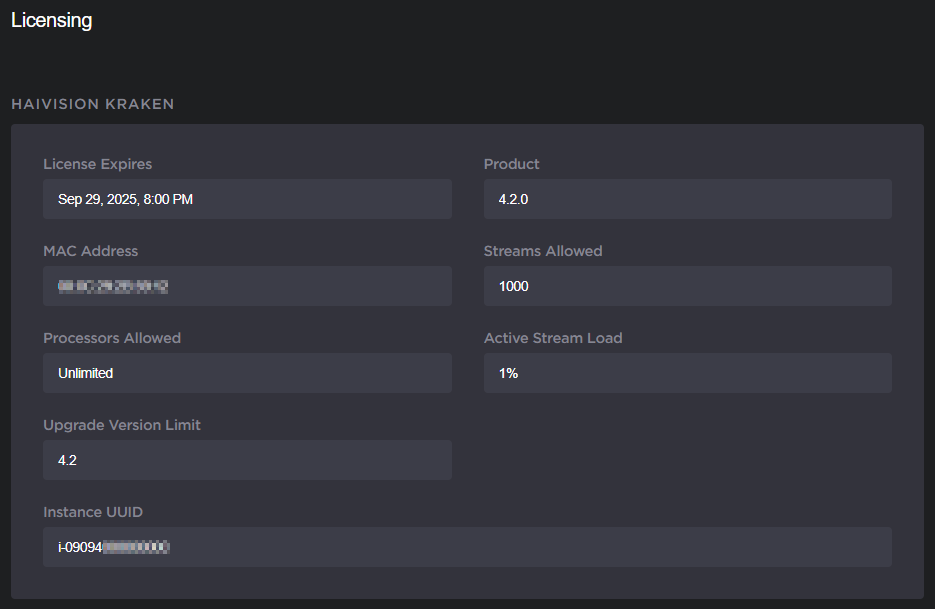Click the Product label
Viewport: 935px width, 609px height.
point(511,164)
